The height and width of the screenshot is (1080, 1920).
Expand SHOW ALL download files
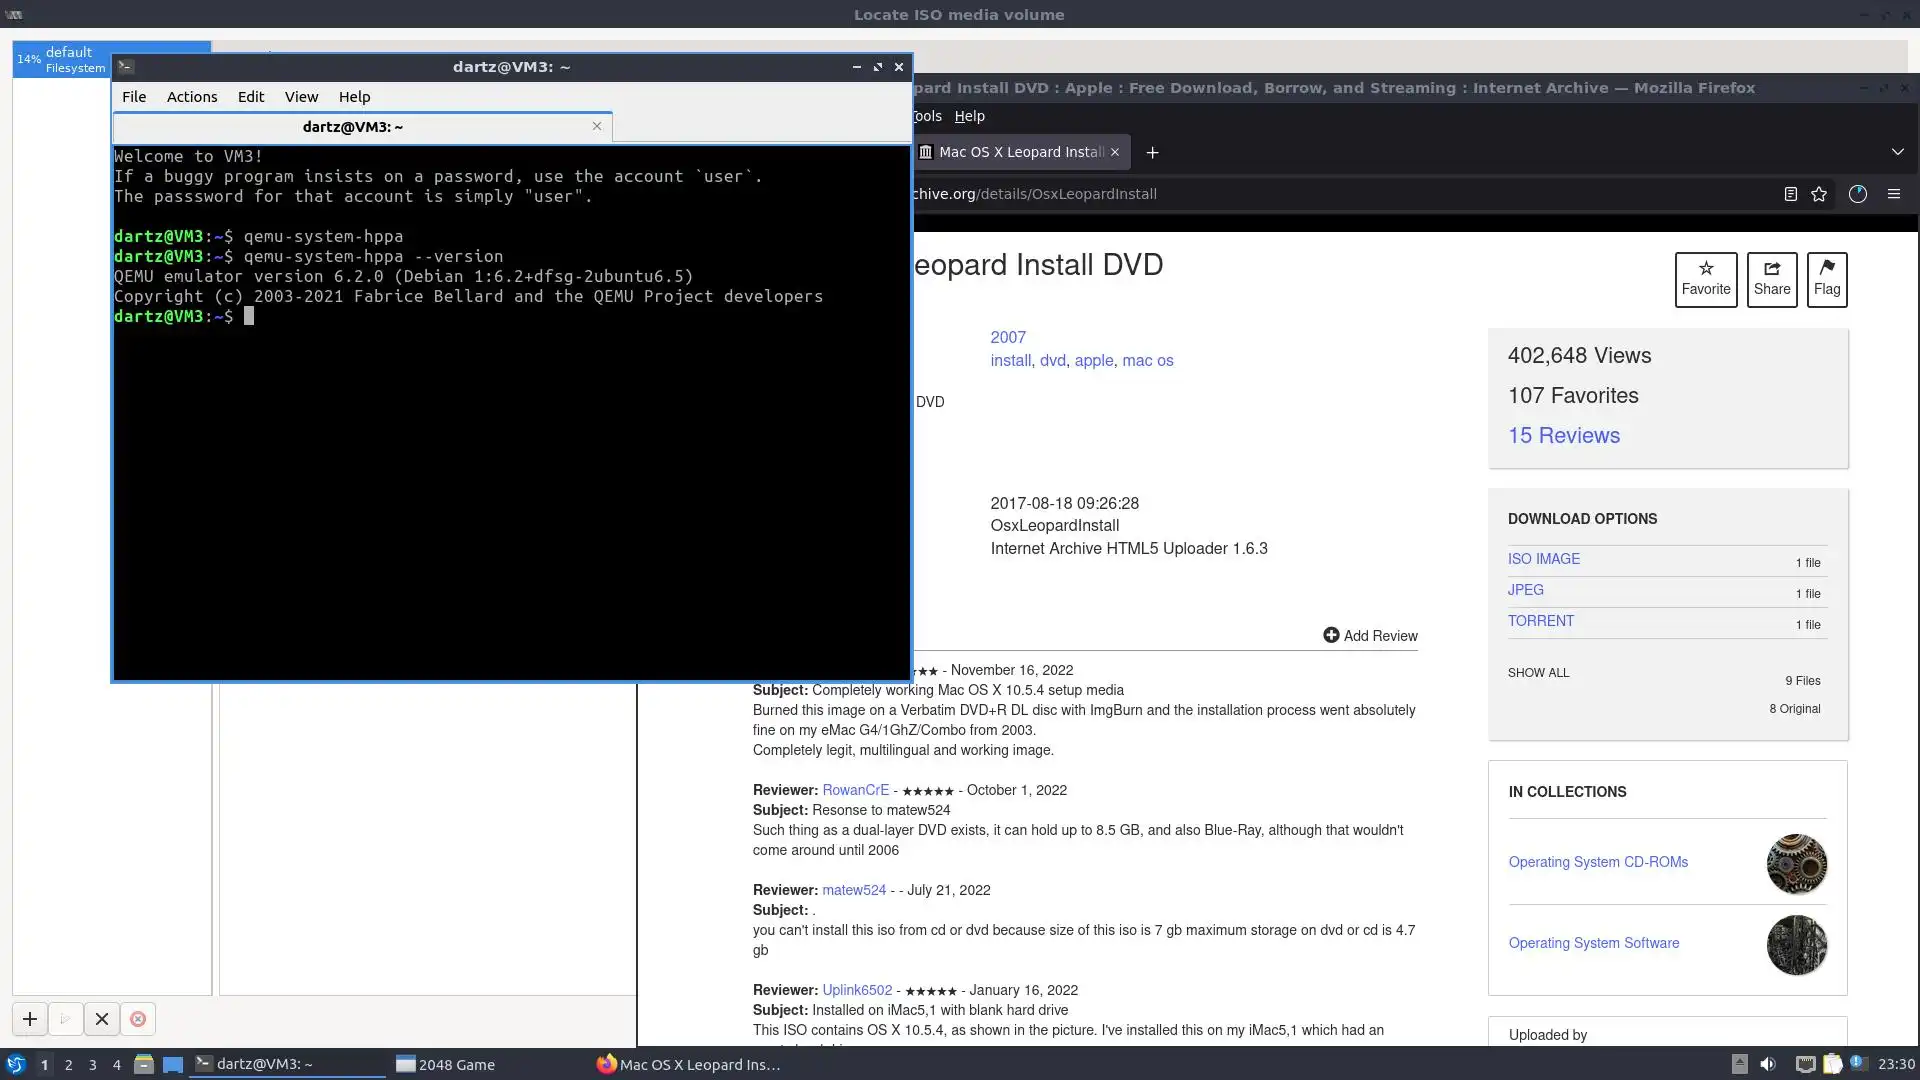click(x=1538, y=673)
